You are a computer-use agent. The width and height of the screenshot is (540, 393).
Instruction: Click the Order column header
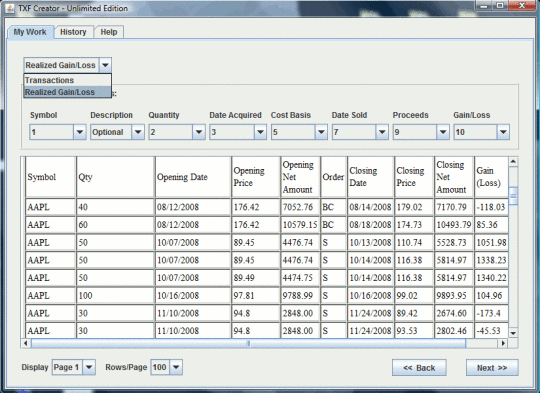pos(333,177)
